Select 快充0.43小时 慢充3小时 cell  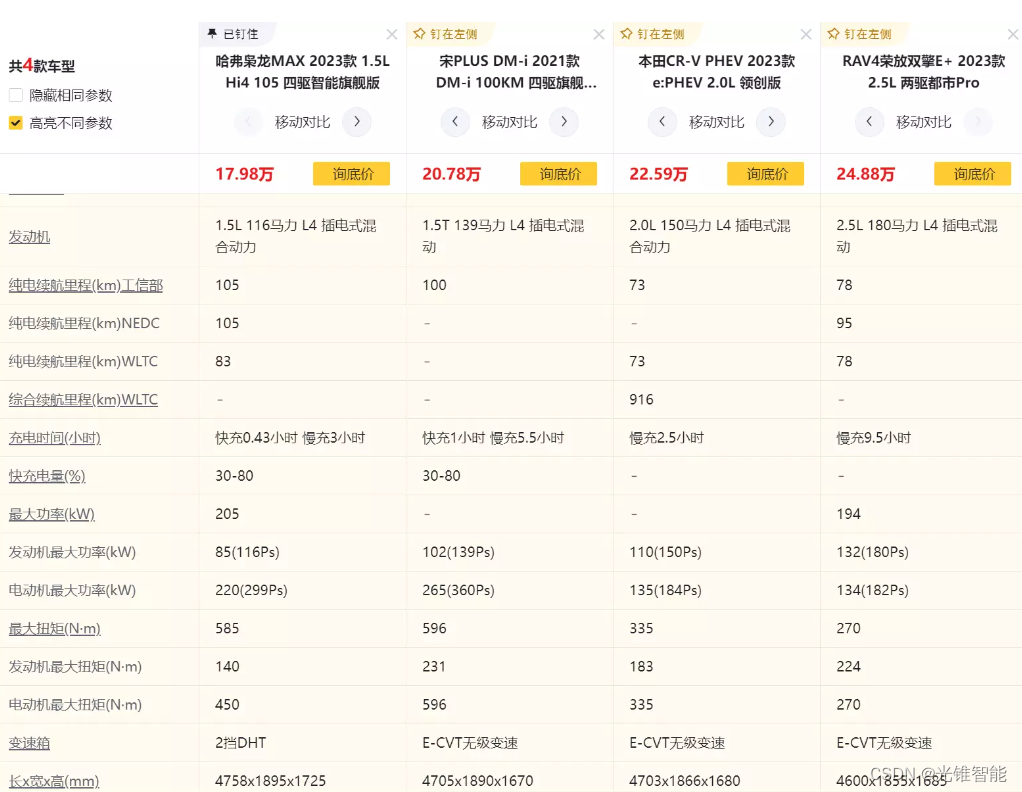[x=290, y=438]
